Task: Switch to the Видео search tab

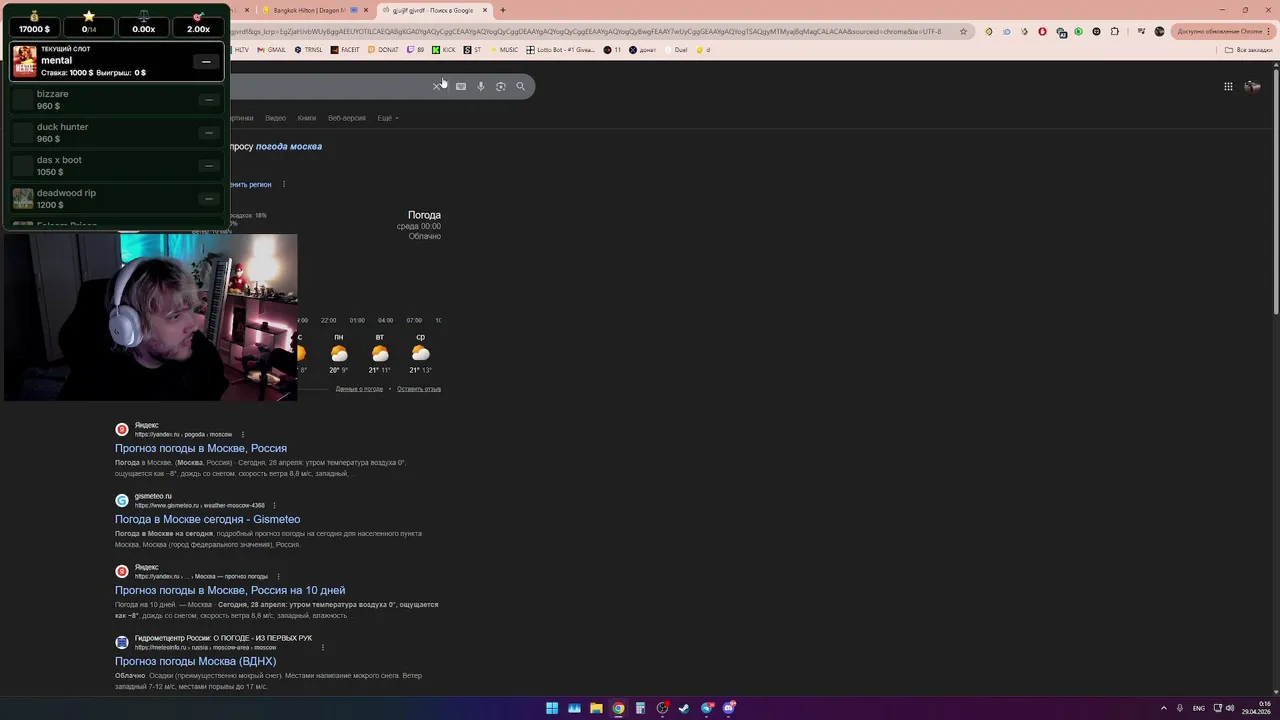Action: [x=275, y=118]
